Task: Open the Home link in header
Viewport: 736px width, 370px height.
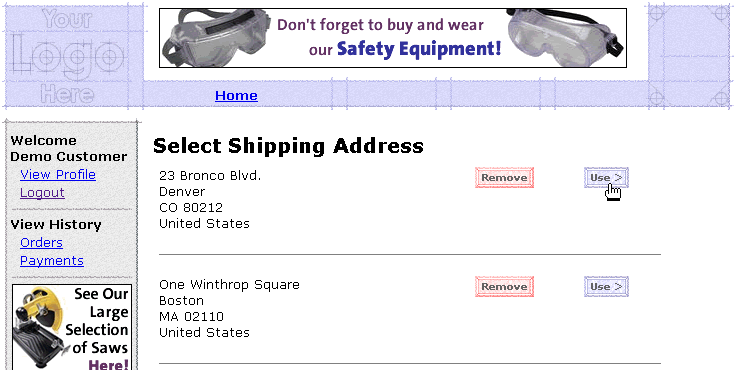Action: pyautogui.click(x=236, y=95)
